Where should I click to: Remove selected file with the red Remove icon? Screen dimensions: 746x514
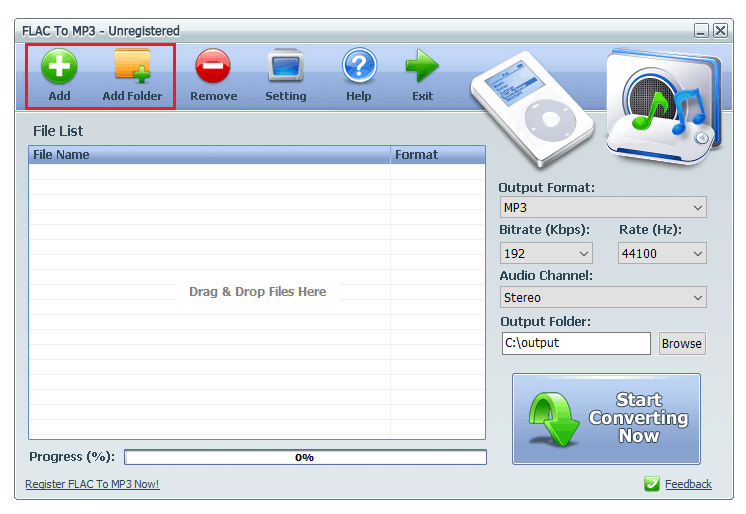click(213, 66)
